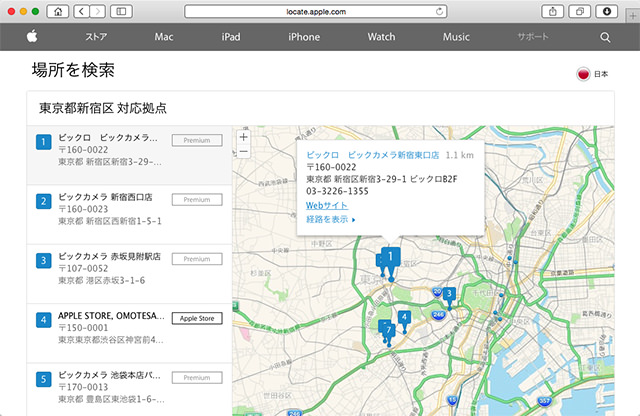The image size is (640, 416).
Task: Open ビックロ ビックカメラ新宿東口店 popup title link
Action: point(373,155)
